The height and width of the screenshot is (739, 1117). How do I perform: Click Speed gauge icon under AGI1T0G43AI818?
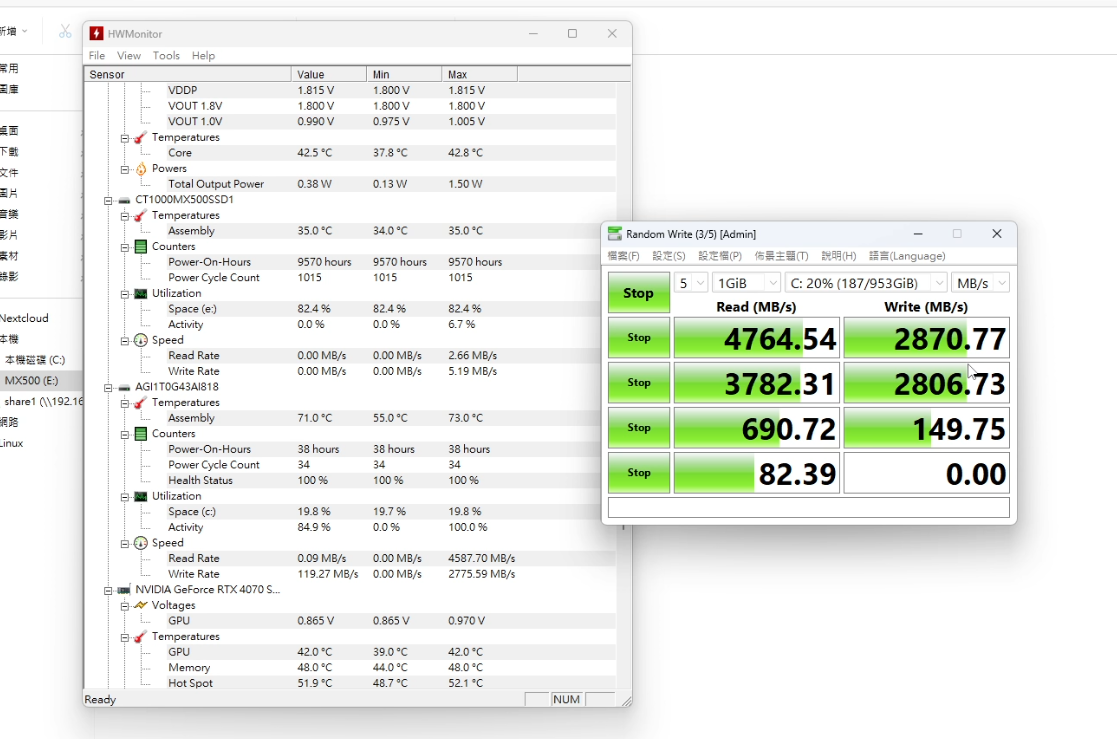click(140, 543)
